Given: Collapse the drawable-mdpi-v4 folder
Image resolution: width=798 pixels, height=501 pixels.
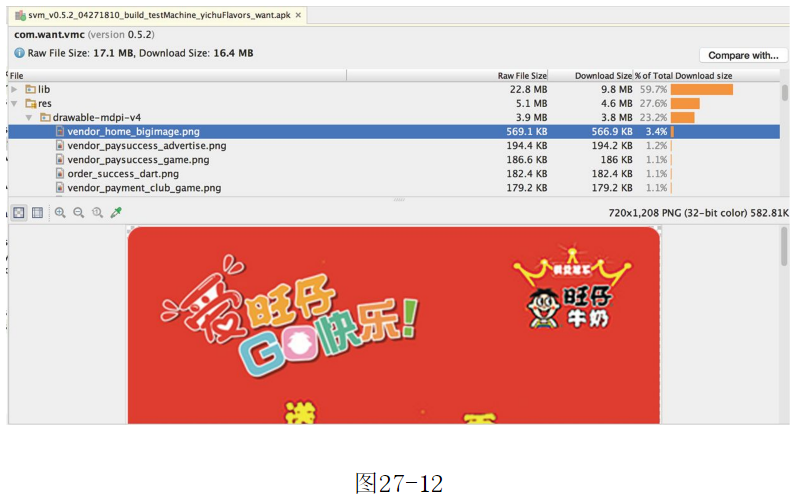Looking at the screenshot, I should pyautogui.click(x=29, y=117).
